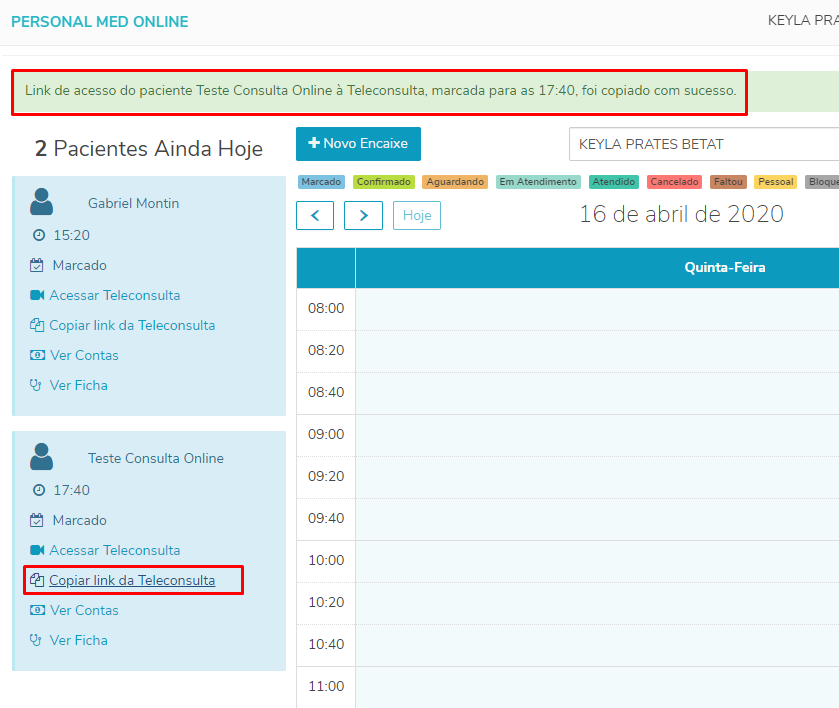The image size is (839, 708).
Task: Click calendar icon in Gabriel Montin's card
Action: click(37, 265)
